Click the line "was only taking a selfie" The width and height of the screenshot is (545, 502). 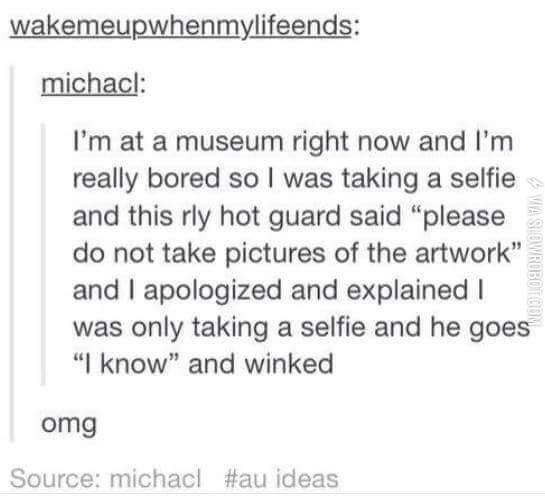pos(301,328)
